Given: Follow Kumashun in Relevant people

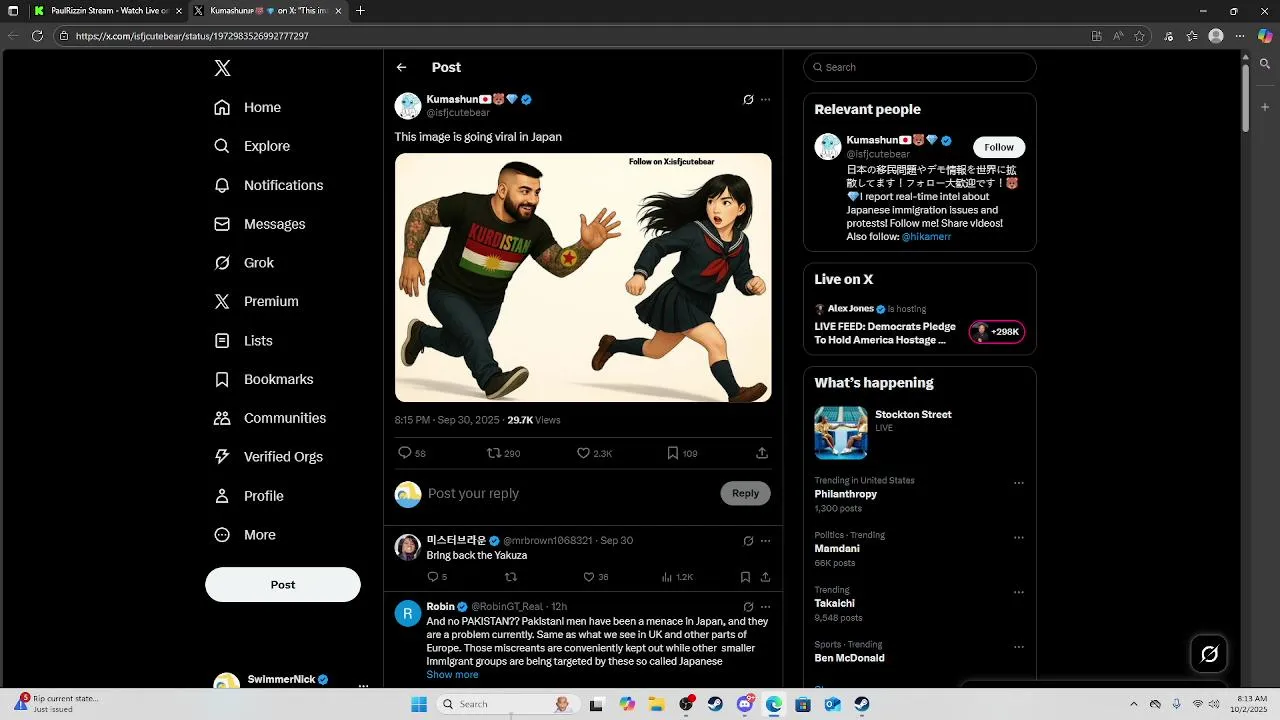Looking at the screenshot, I should click(x=999, y=147).
